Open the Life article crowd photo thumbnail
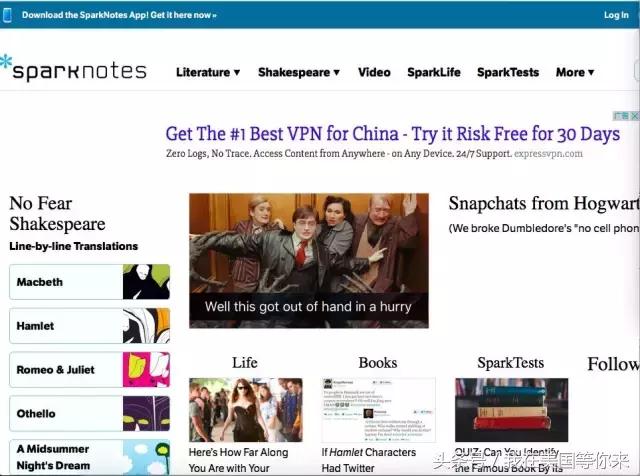 point(246,410)
